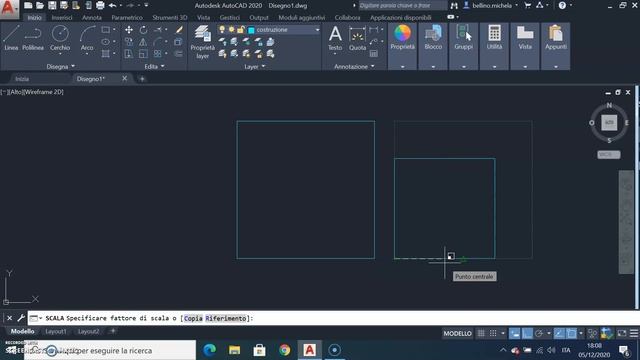Activate the Rotate tool
This screenshot has height=360, width=640.
[143, 30]
